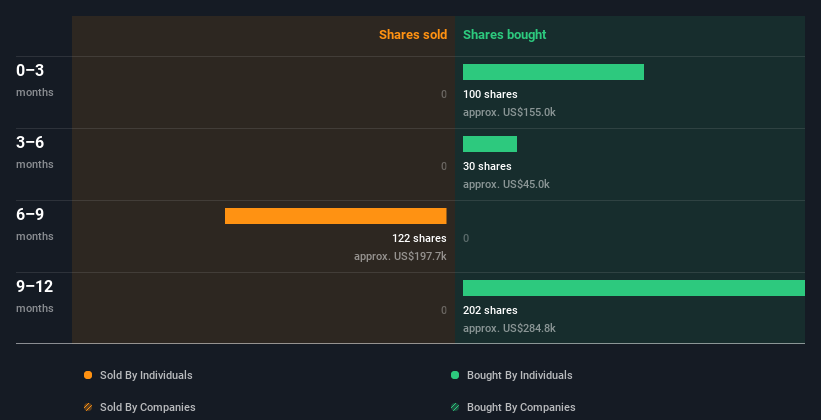Click the Bought By Individuals legend text

point(519,375)
